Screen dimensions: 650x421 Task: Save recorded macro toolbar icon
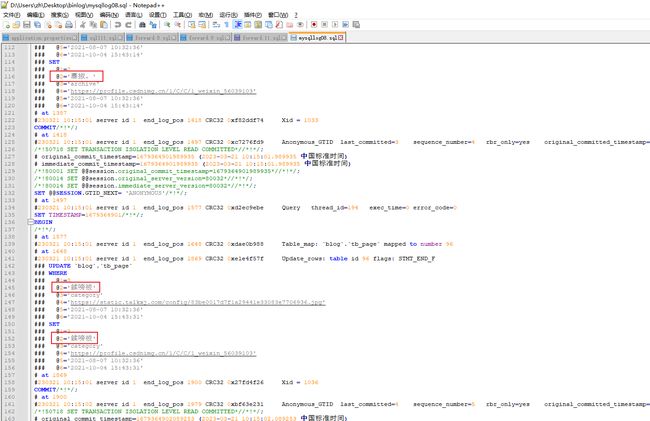pyautogui.click(x=356, y=25)
